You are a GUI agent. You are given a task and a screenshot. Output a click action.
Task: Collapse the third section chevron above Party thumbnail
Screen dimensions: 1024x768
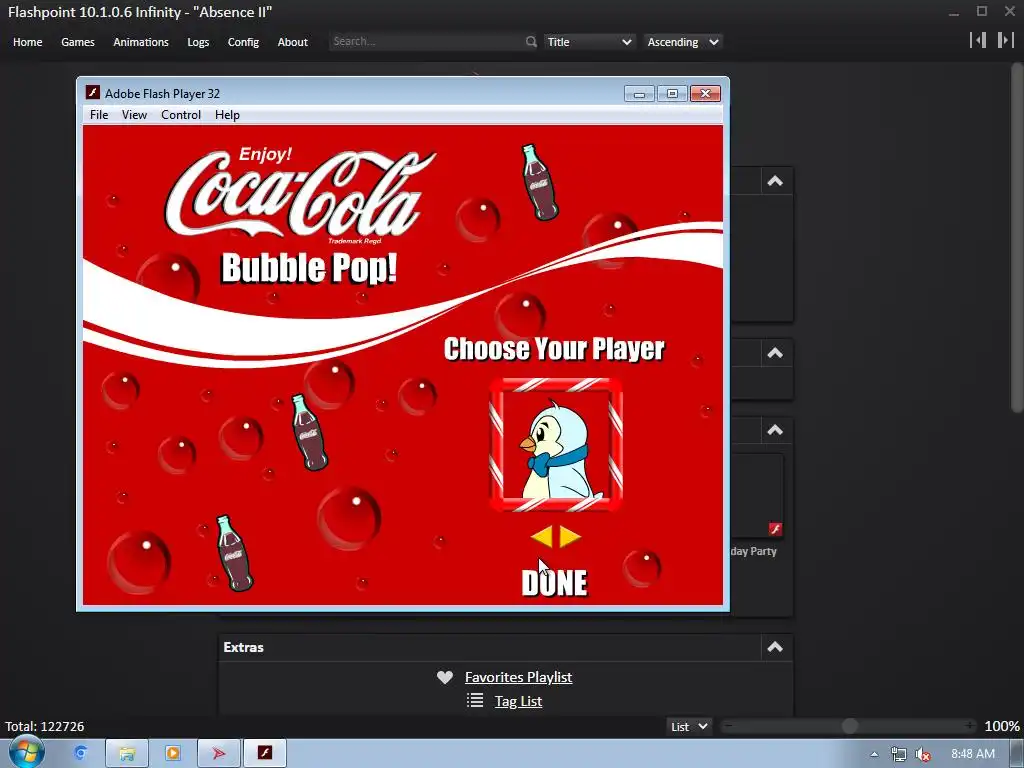point(775,430)
